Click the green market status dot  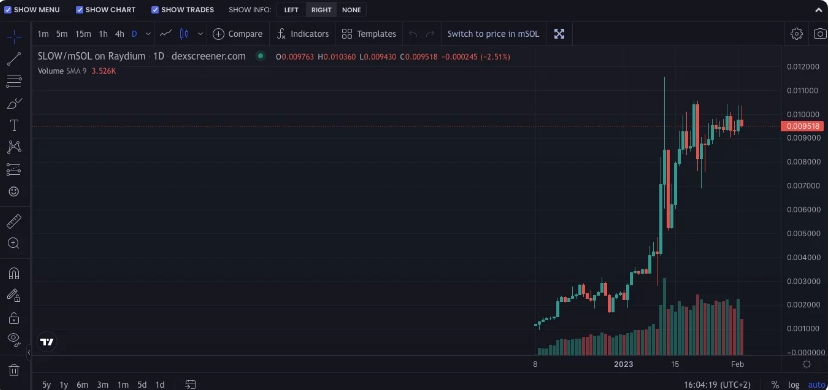260,56
